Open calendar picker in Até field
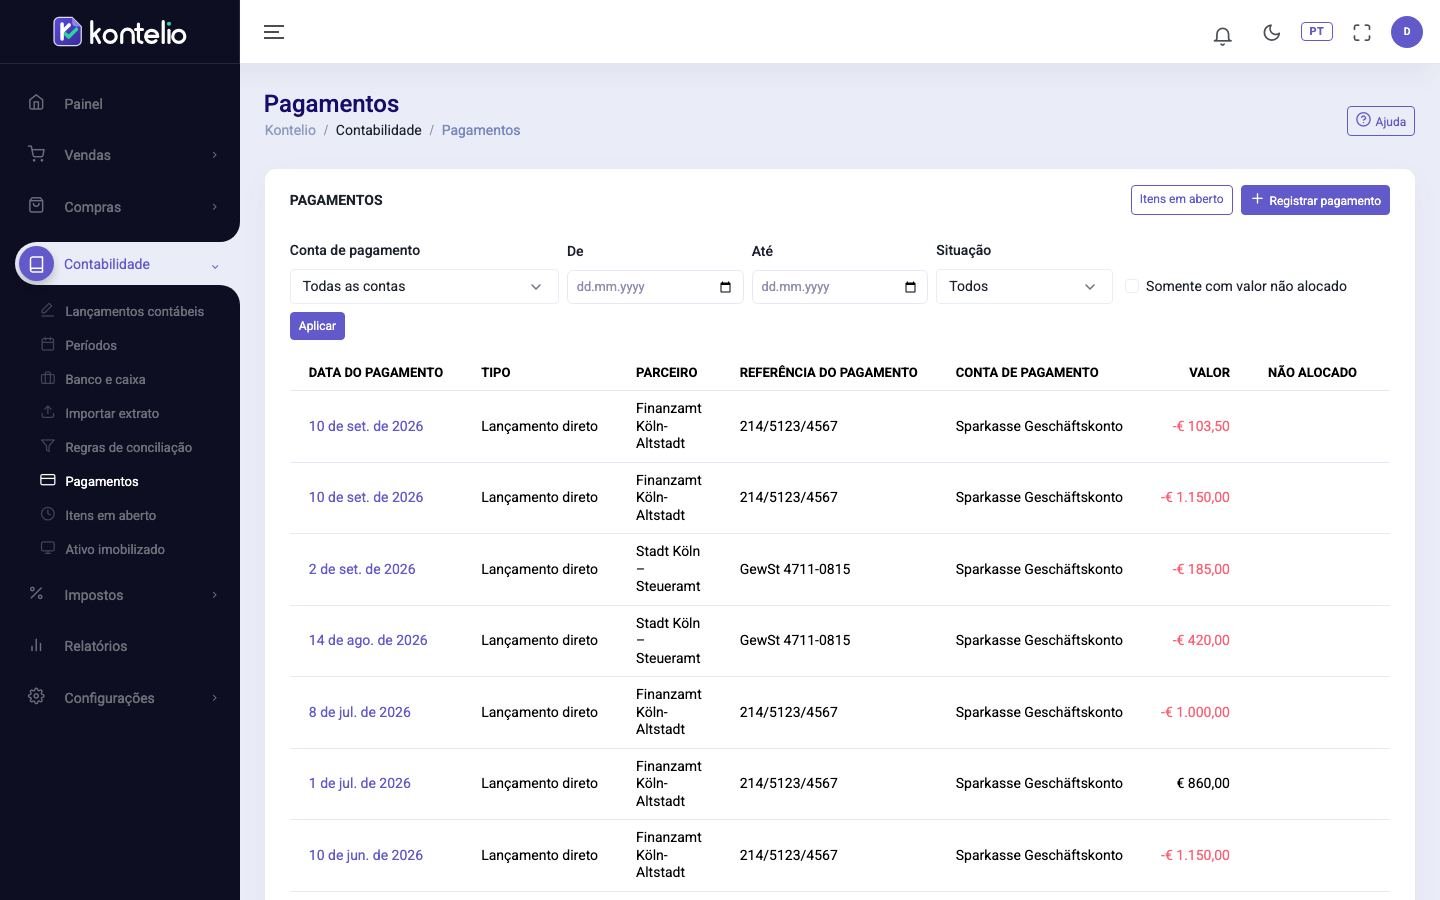This screenshot has height=900, width=1440. click(x=910, y=287)
